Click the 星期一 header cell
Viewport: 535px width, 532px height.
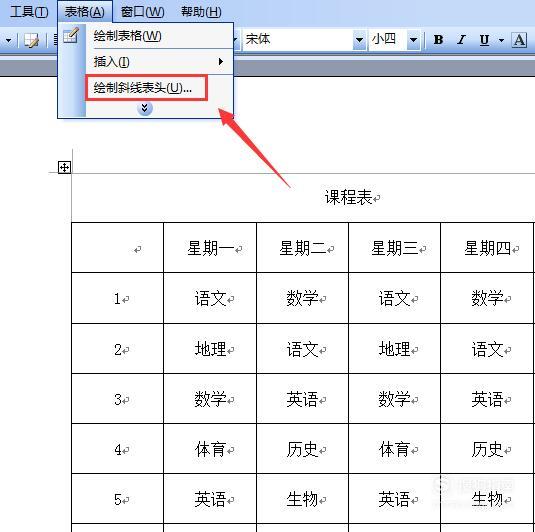210,248
